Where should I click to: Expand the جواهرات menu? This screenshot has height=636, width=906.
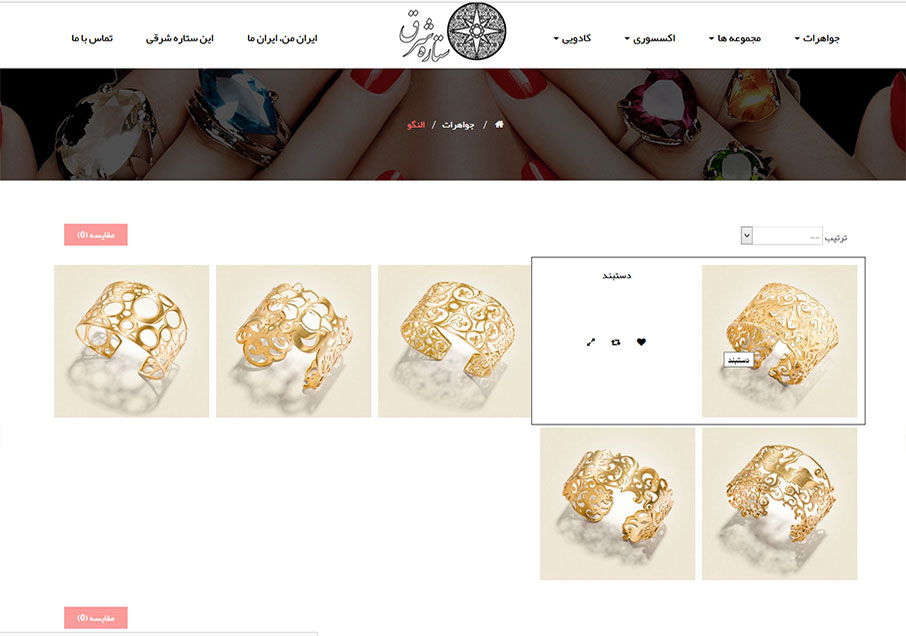[x=817, y=38]
